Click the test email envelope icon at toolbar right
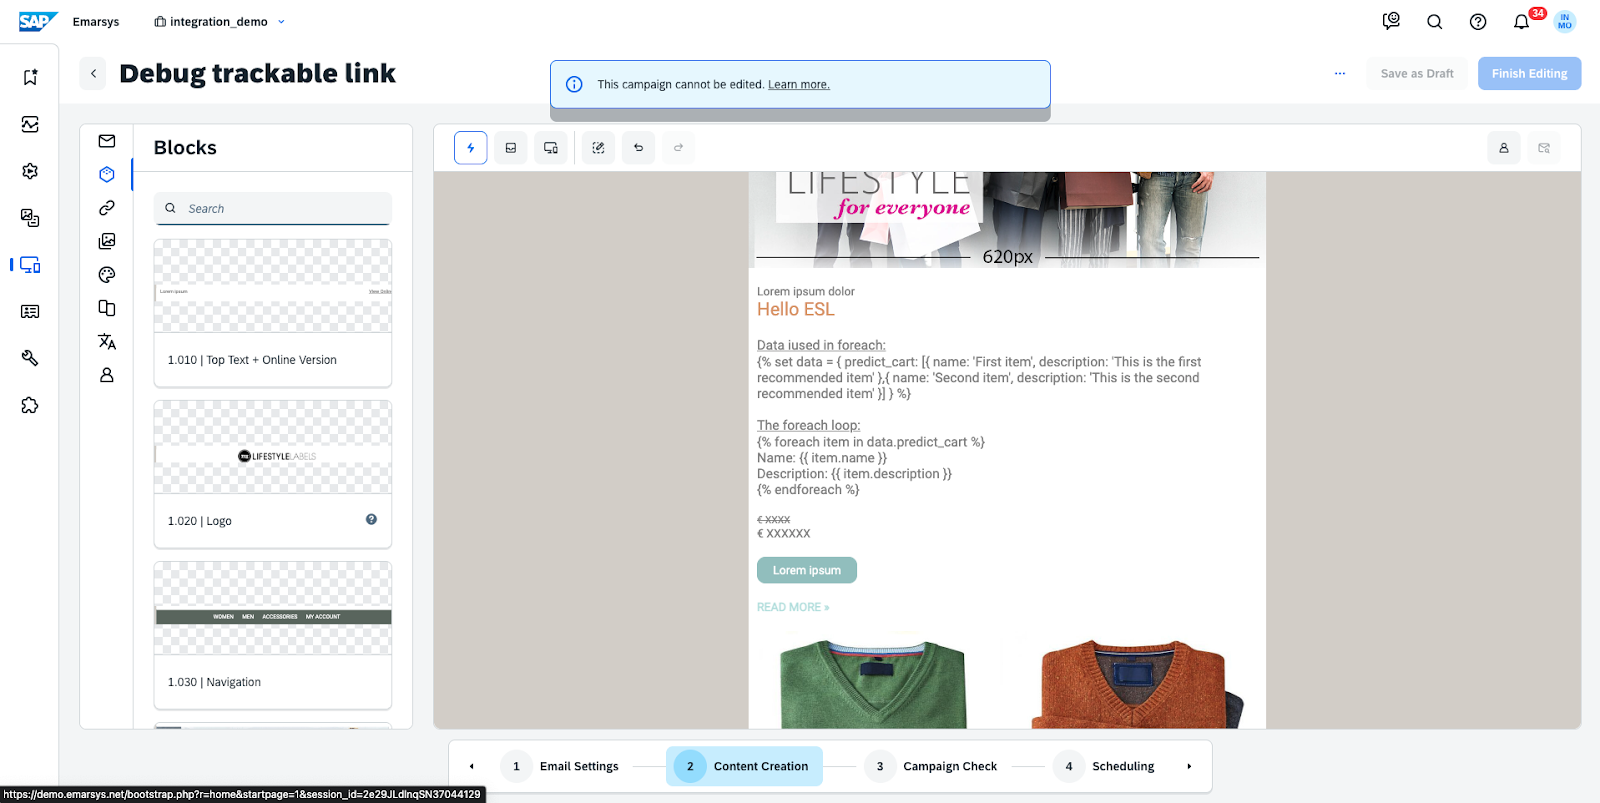 (1544, 148)
